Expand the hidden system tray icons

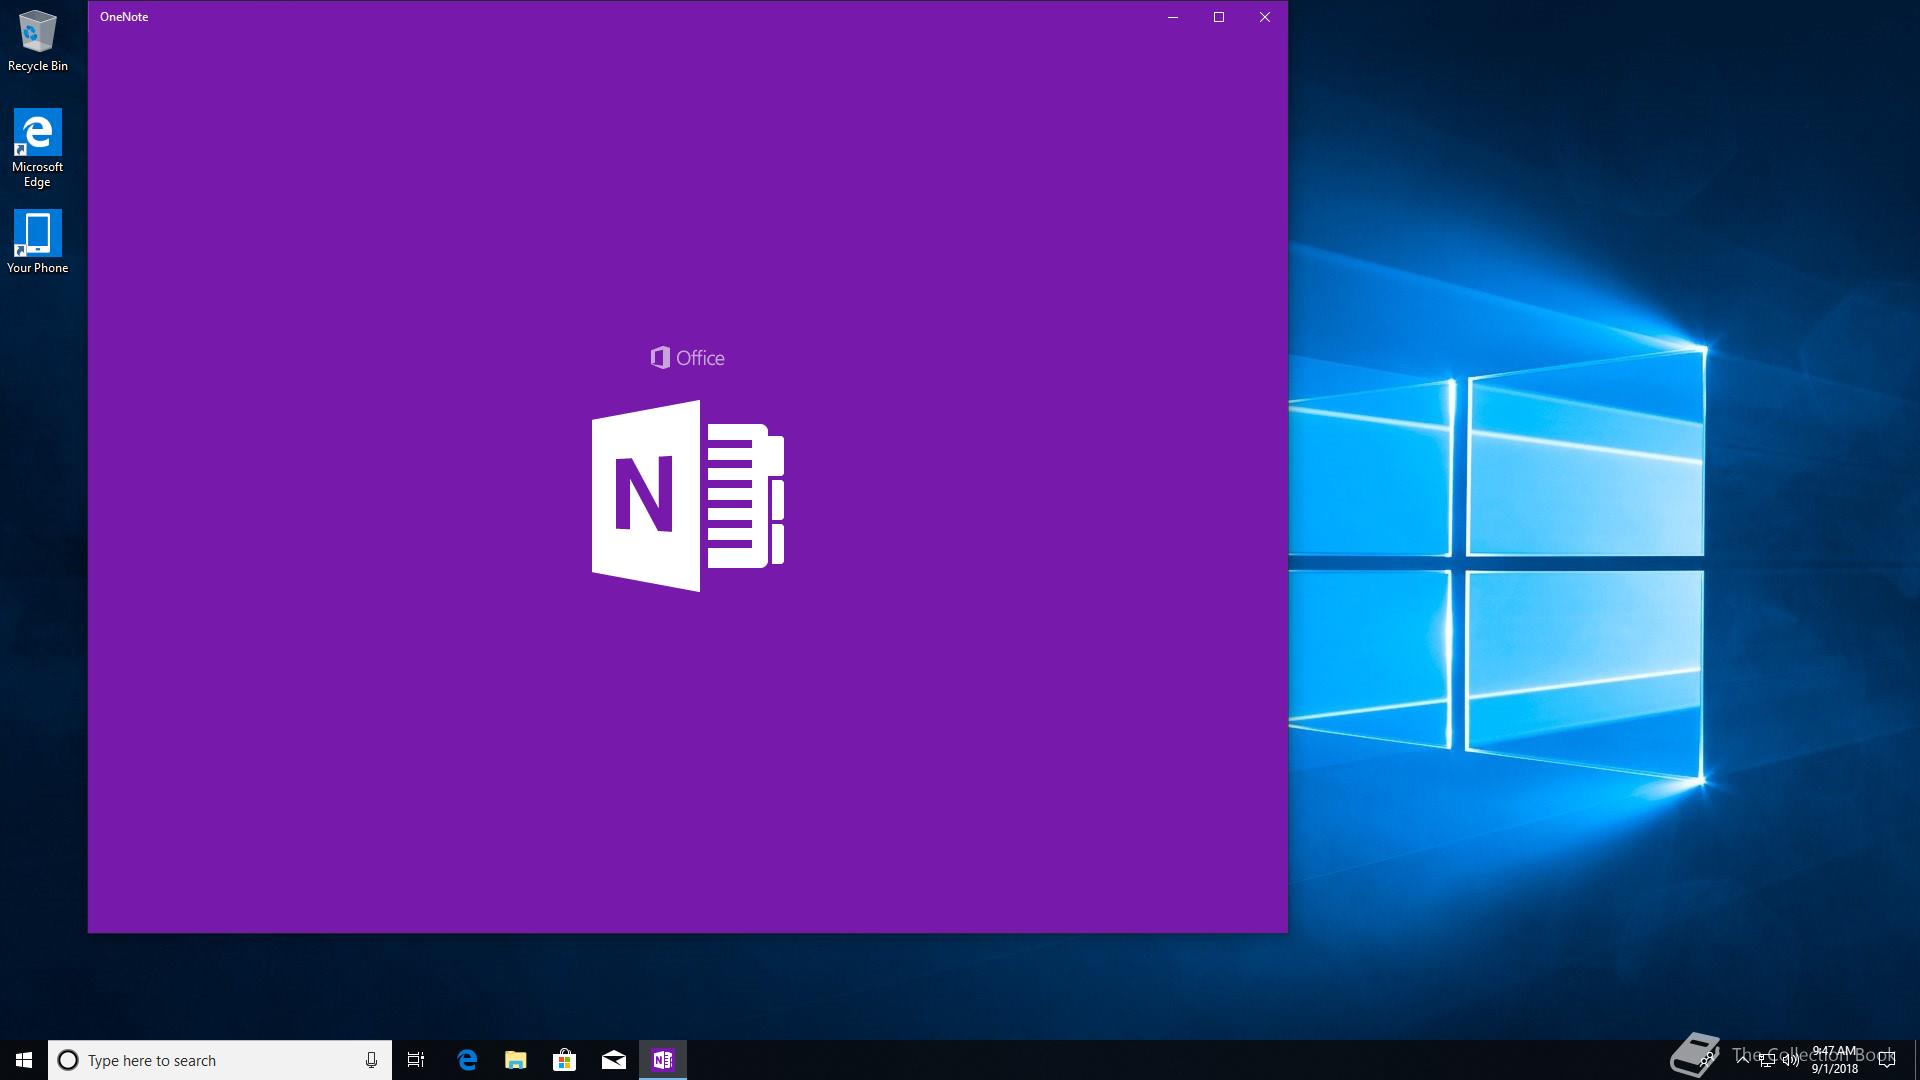click(1743, 1060)
